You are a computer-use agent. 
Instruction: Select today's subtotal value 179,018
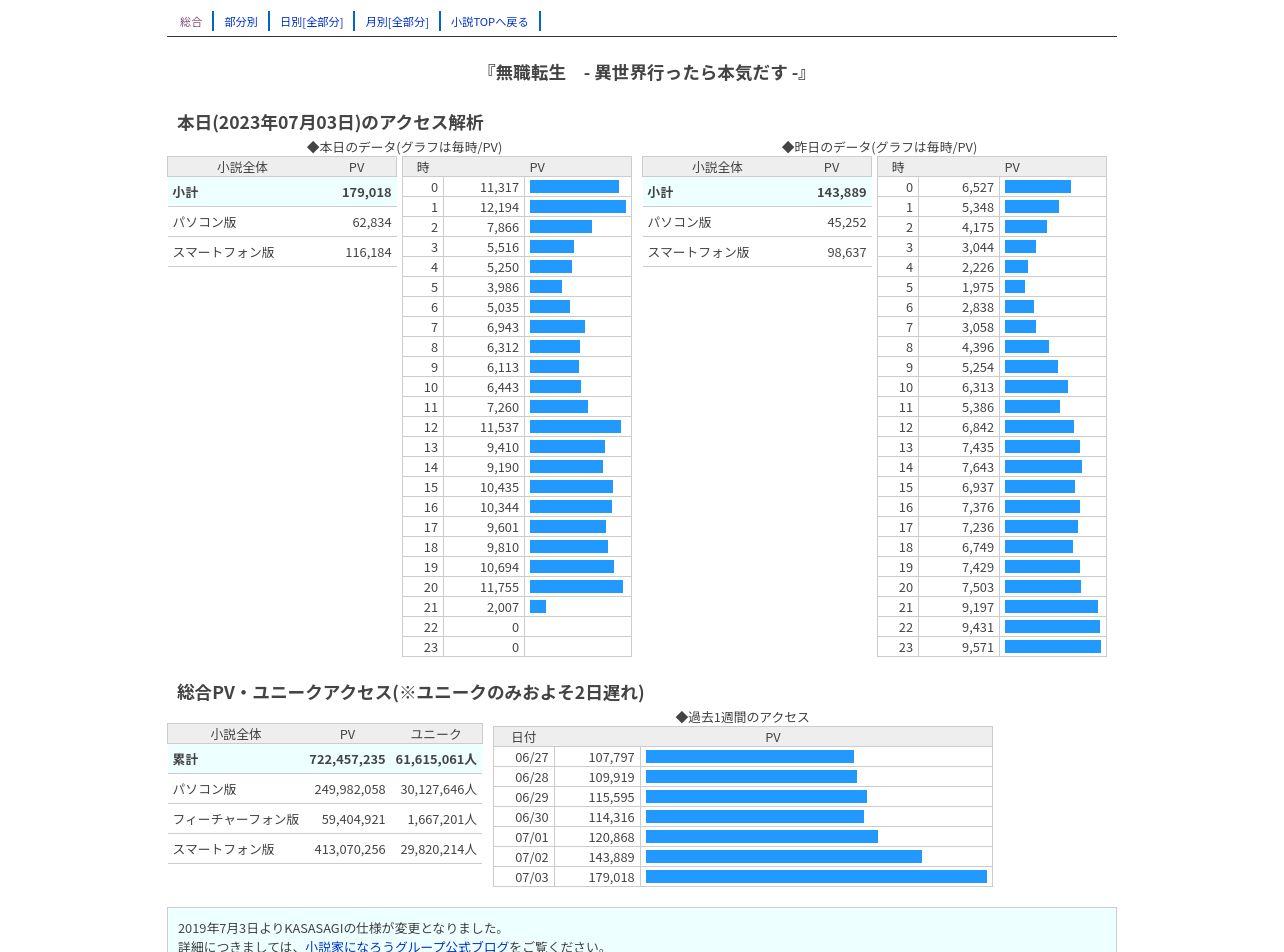click(x=366, y=192)
